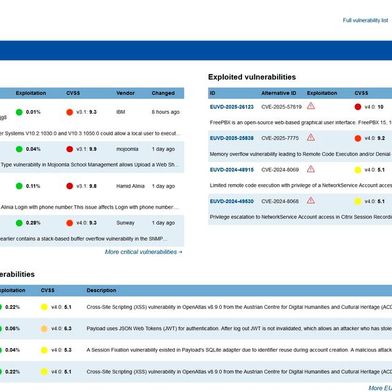This screenshot has width=392, height=392.
Task: Open the EUVD ID link beside CVE-2025-57819
Action: coord(232,107)
